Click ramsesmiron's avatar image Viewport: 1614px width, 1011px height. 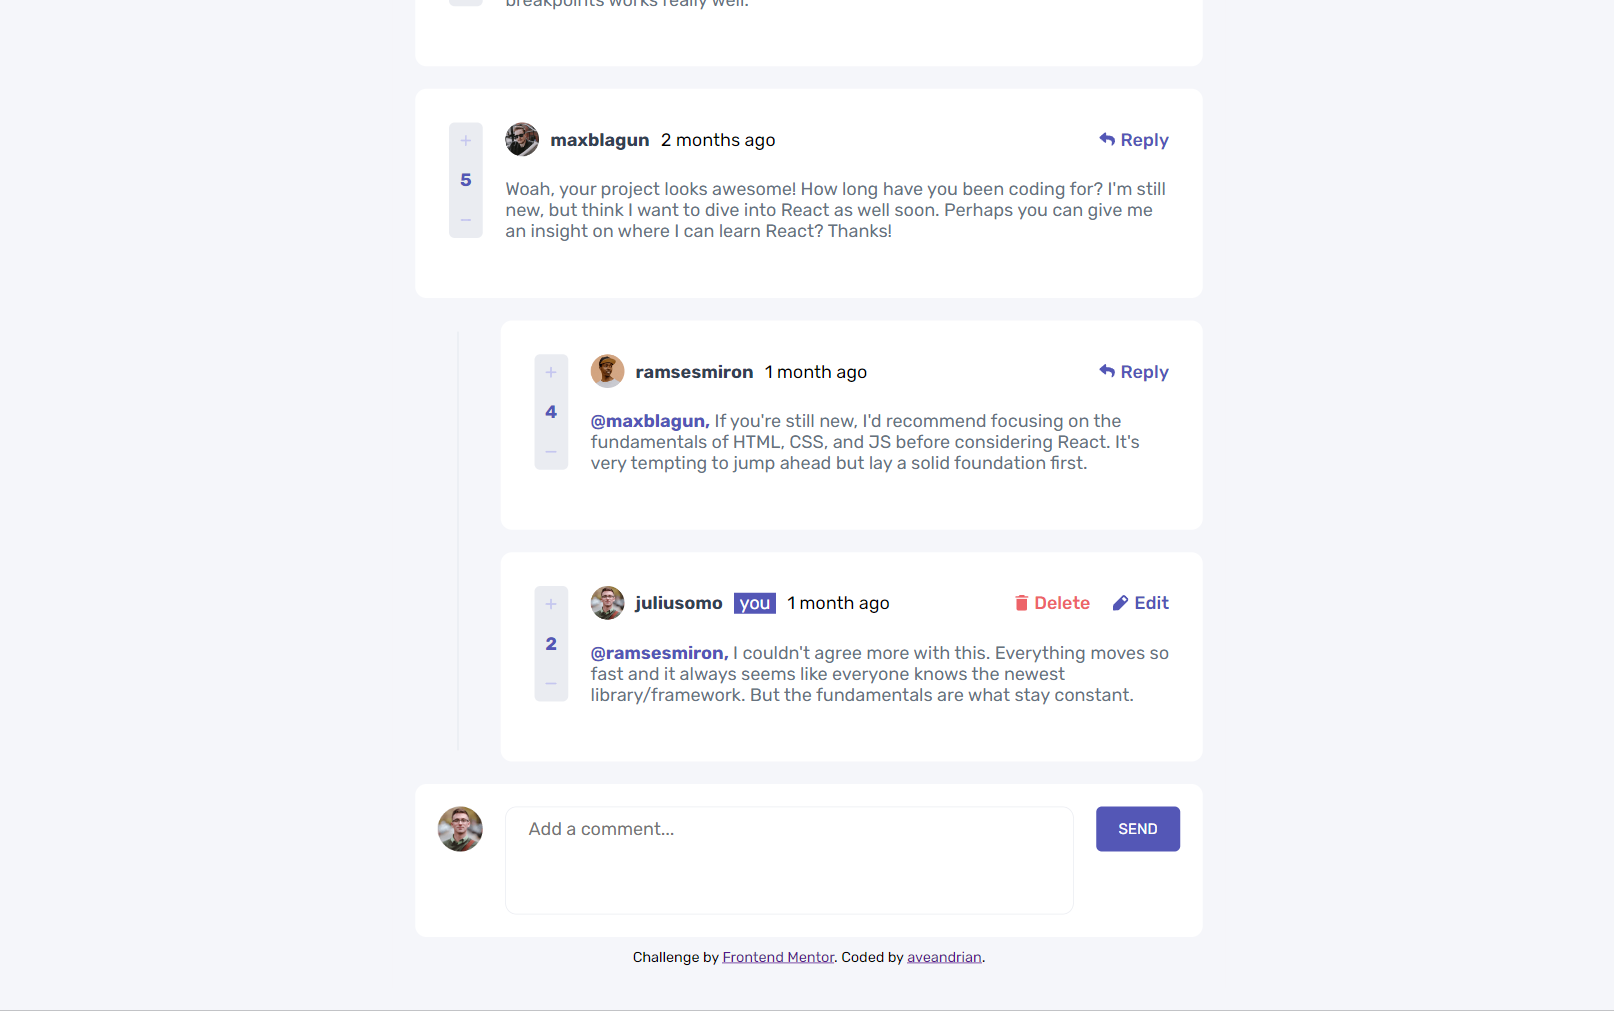(x=607, y=371)
